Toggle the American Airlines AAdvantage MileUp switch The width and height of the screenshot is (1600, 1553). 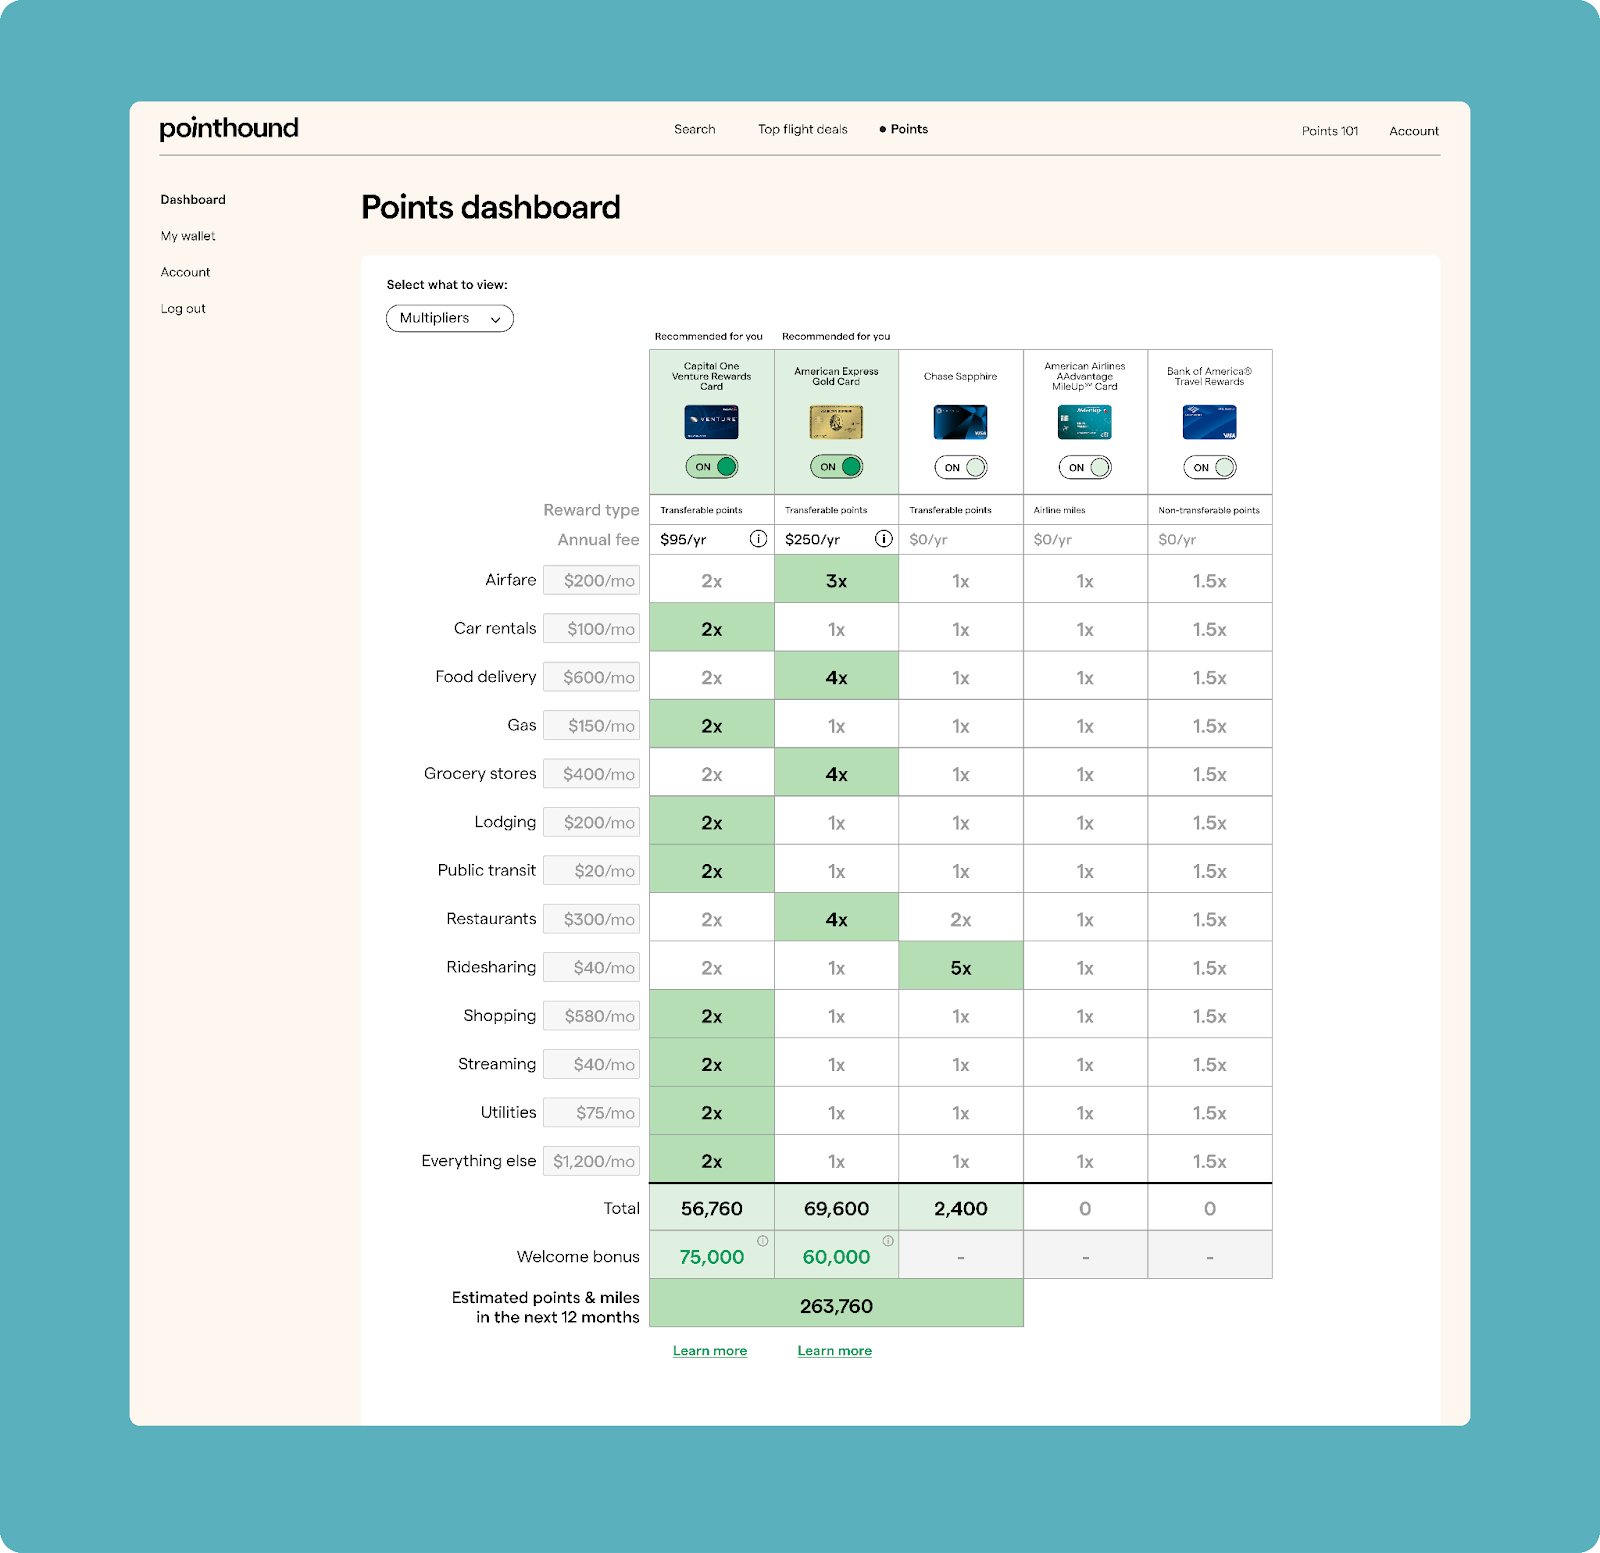tap(1085, 467)
